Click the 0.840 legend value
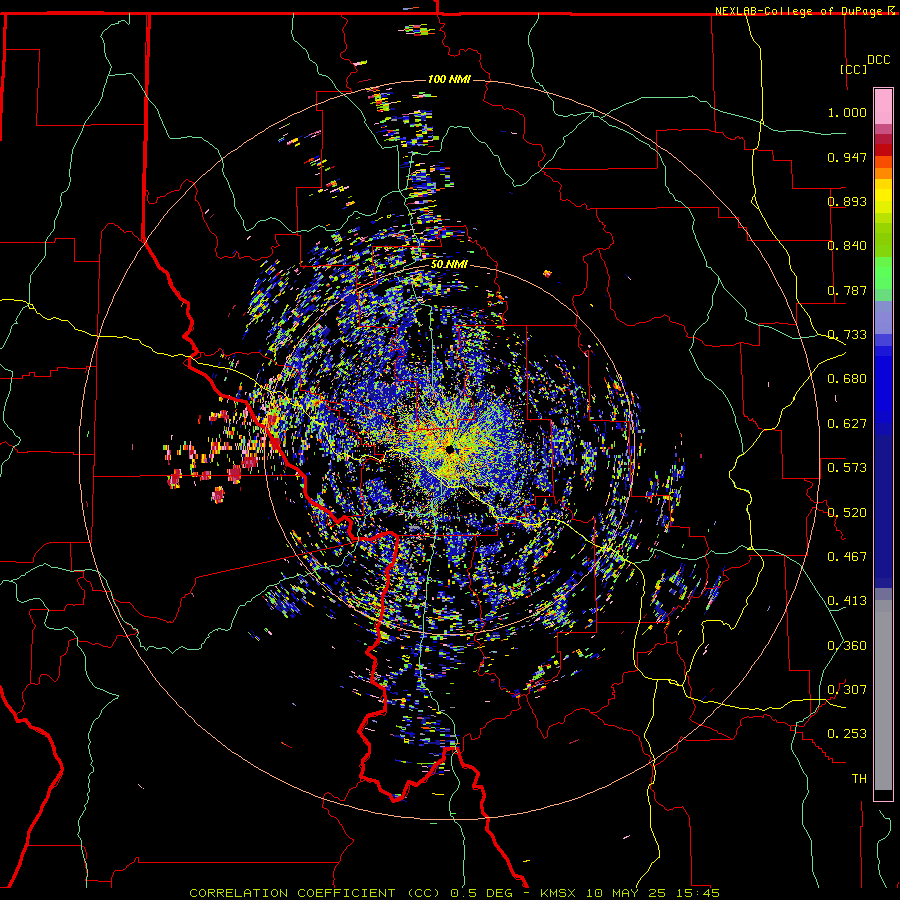The height and width of the screenshot is (900, 900). pos(847,246)
